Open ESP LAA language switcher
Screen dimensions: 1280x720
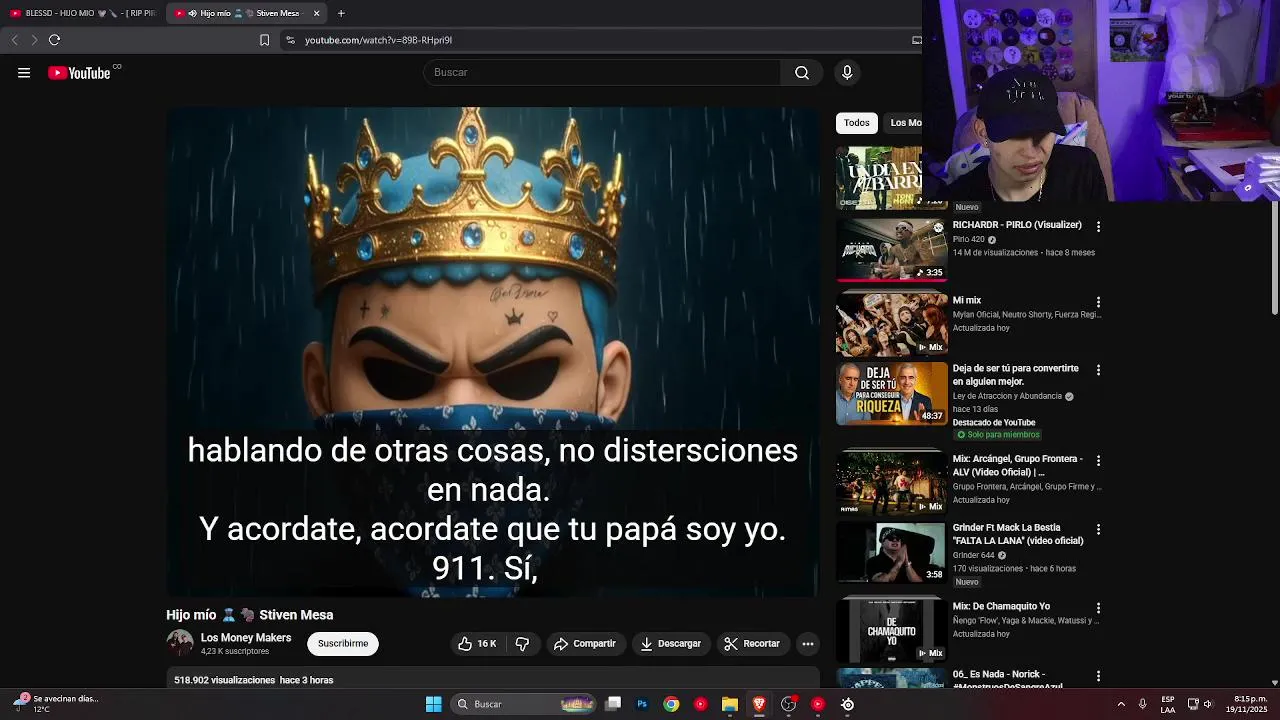point(1168,704)
